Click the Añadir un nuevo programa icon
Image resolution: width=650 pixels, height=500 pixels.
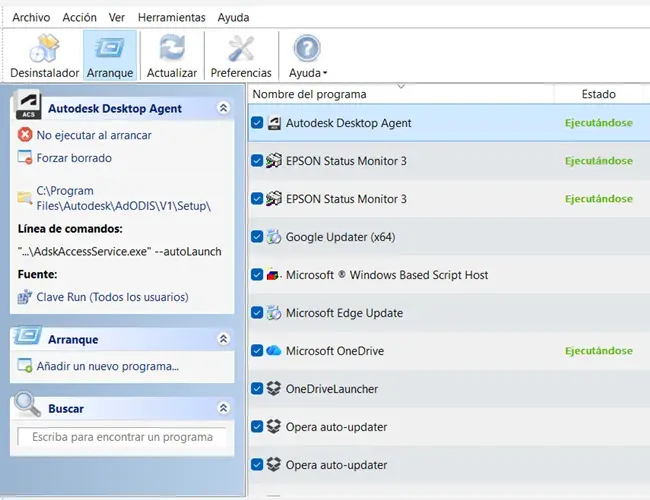pyautogui.click(x=25, y=366)
